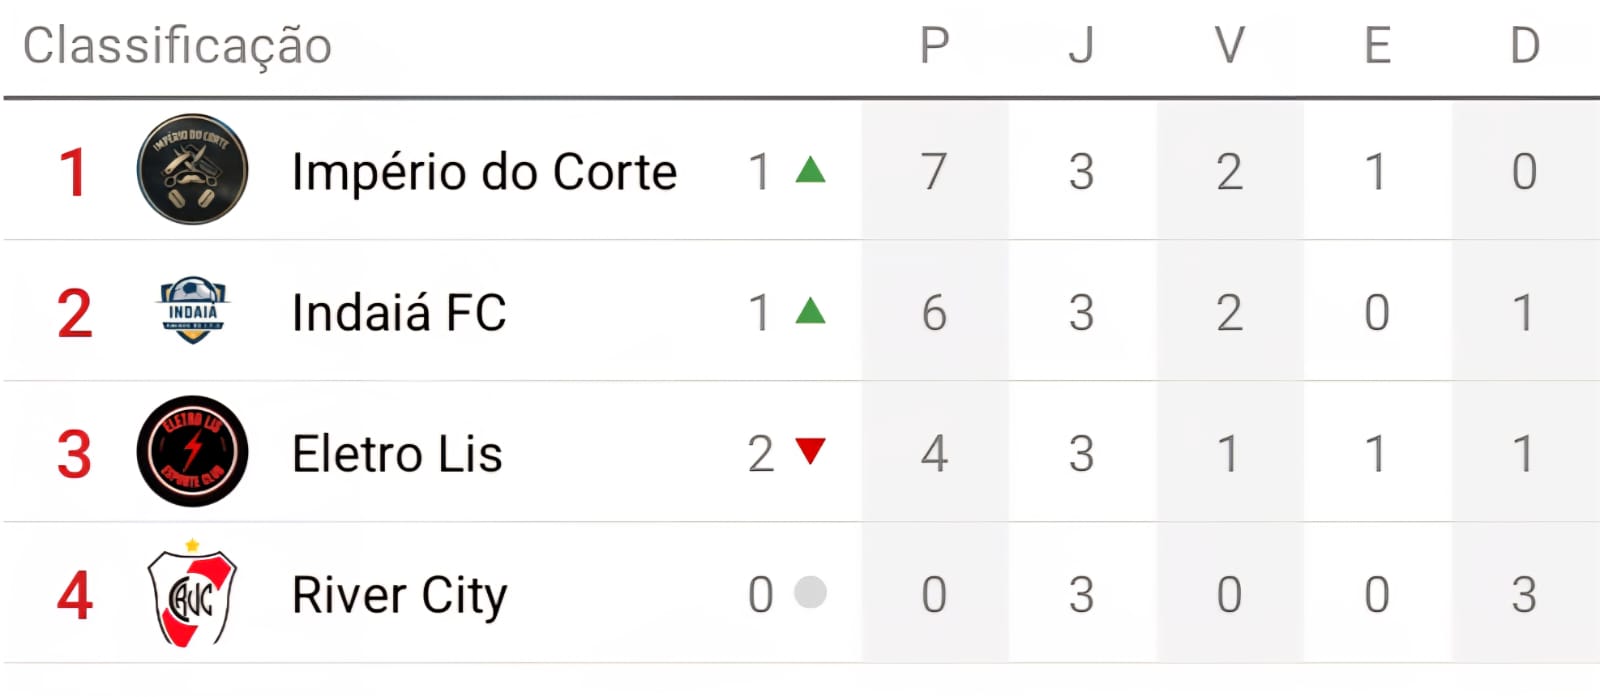Click red down arrow beside Eletro Lis

[810, 451]
